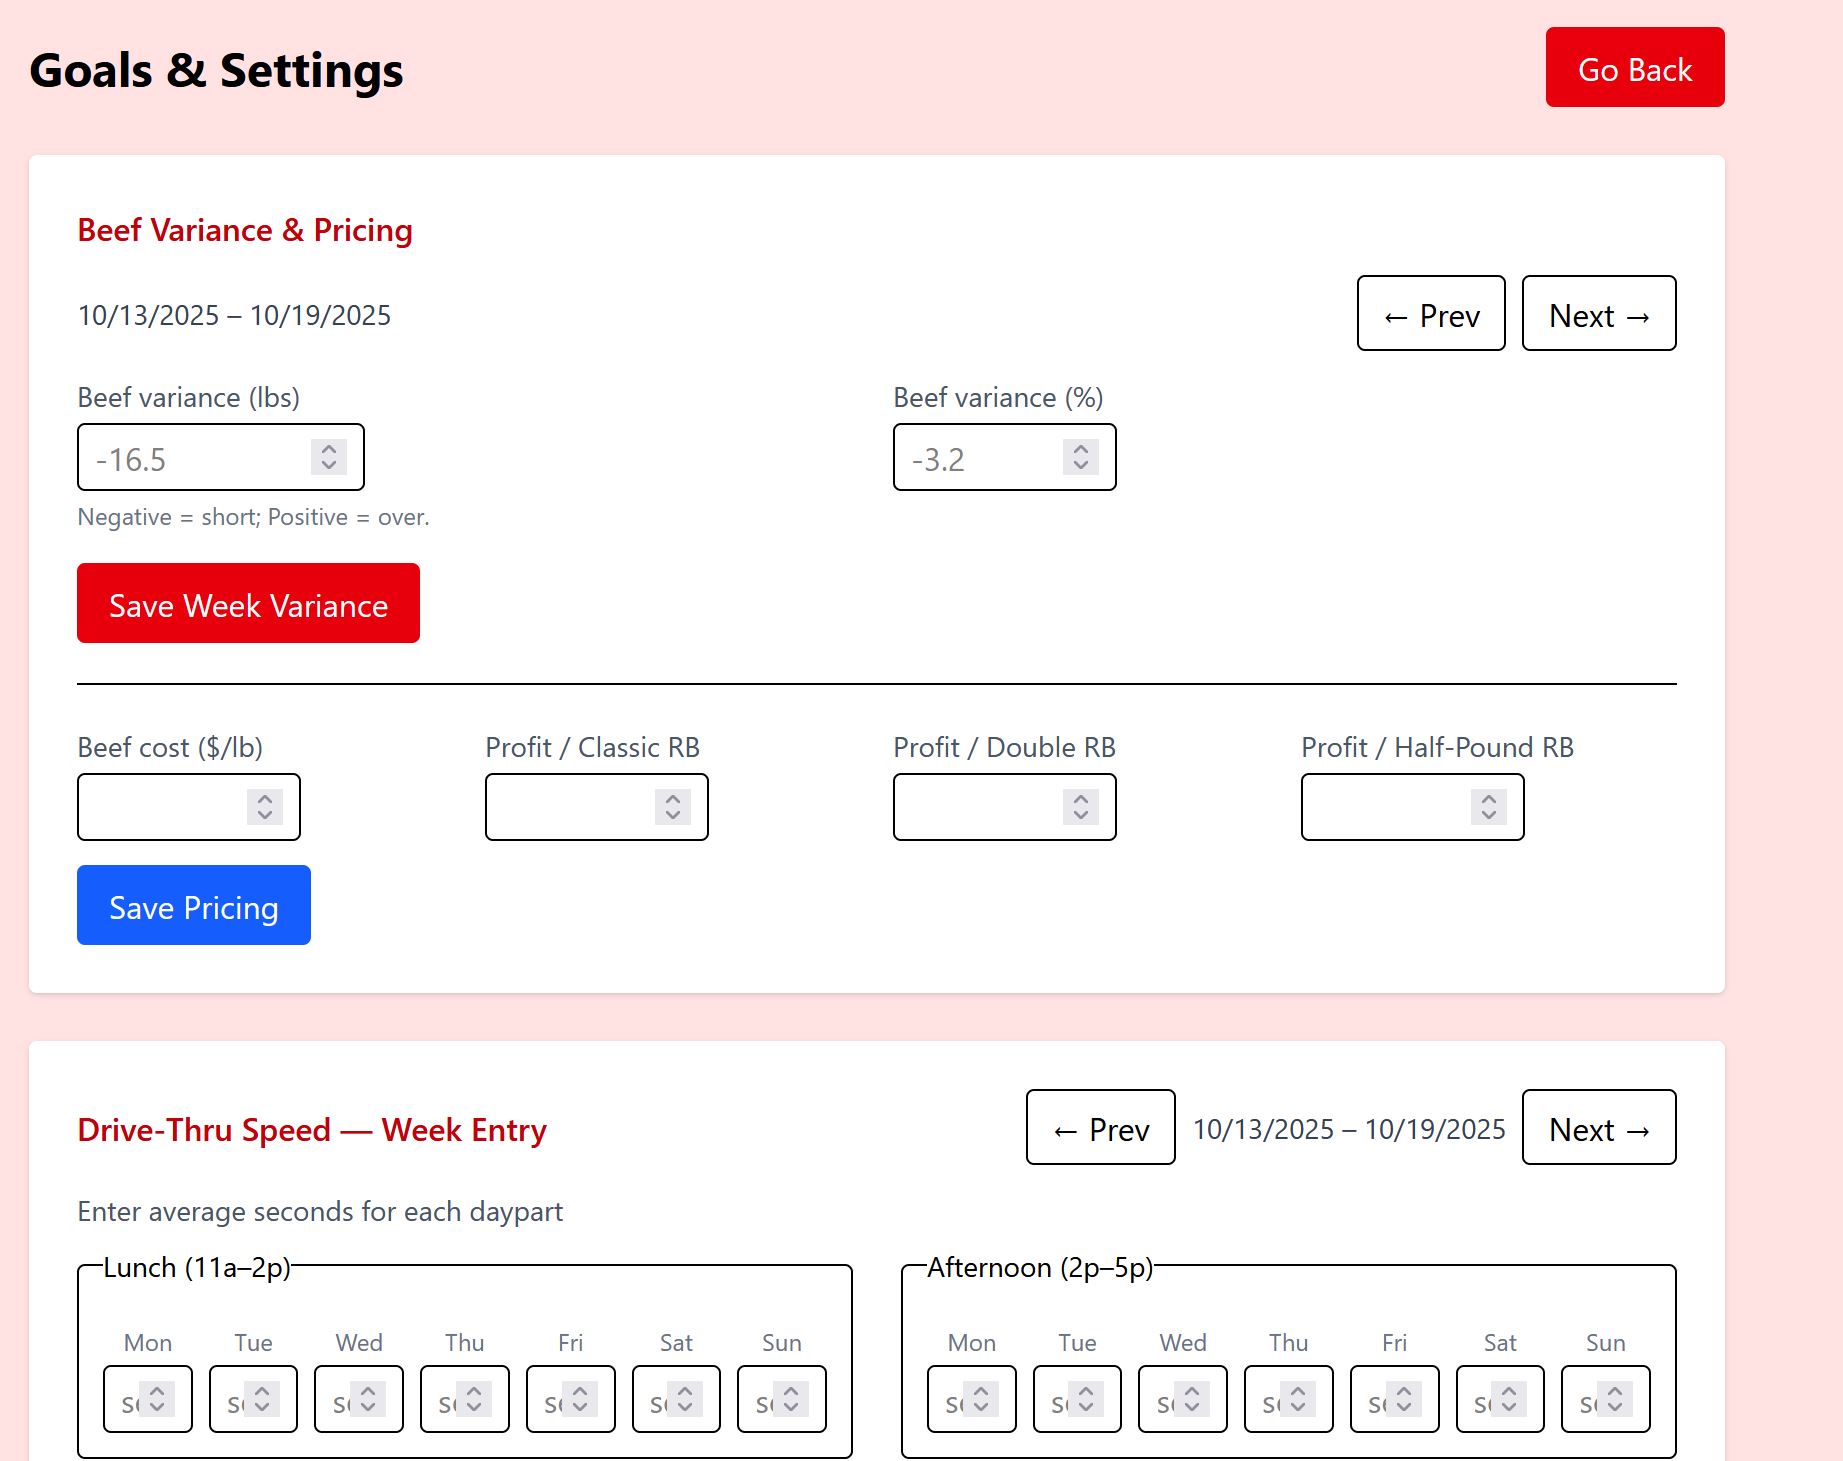1843x1461 pixels.
Task: Click Lunch Sunday seconds field
Action: coord(782,1399)
